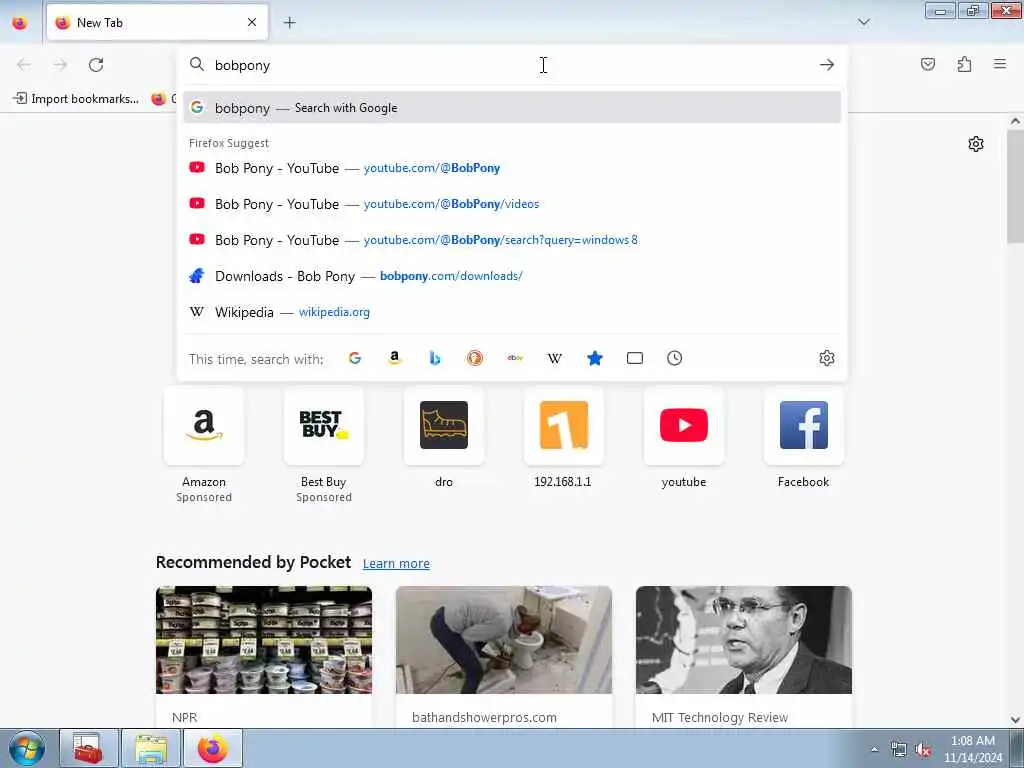
Task: Click into the address bar text field
Action: pyautogui.click(x=512, y=65)
